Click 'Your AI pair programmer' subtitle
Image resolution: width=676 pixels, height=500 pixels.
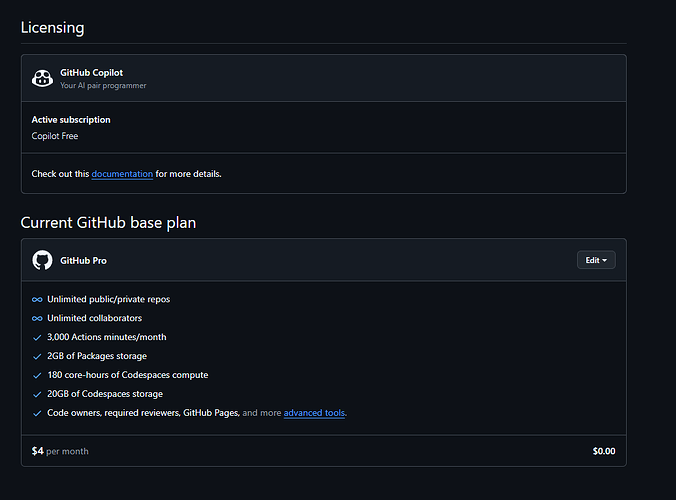tap(103, 85)
